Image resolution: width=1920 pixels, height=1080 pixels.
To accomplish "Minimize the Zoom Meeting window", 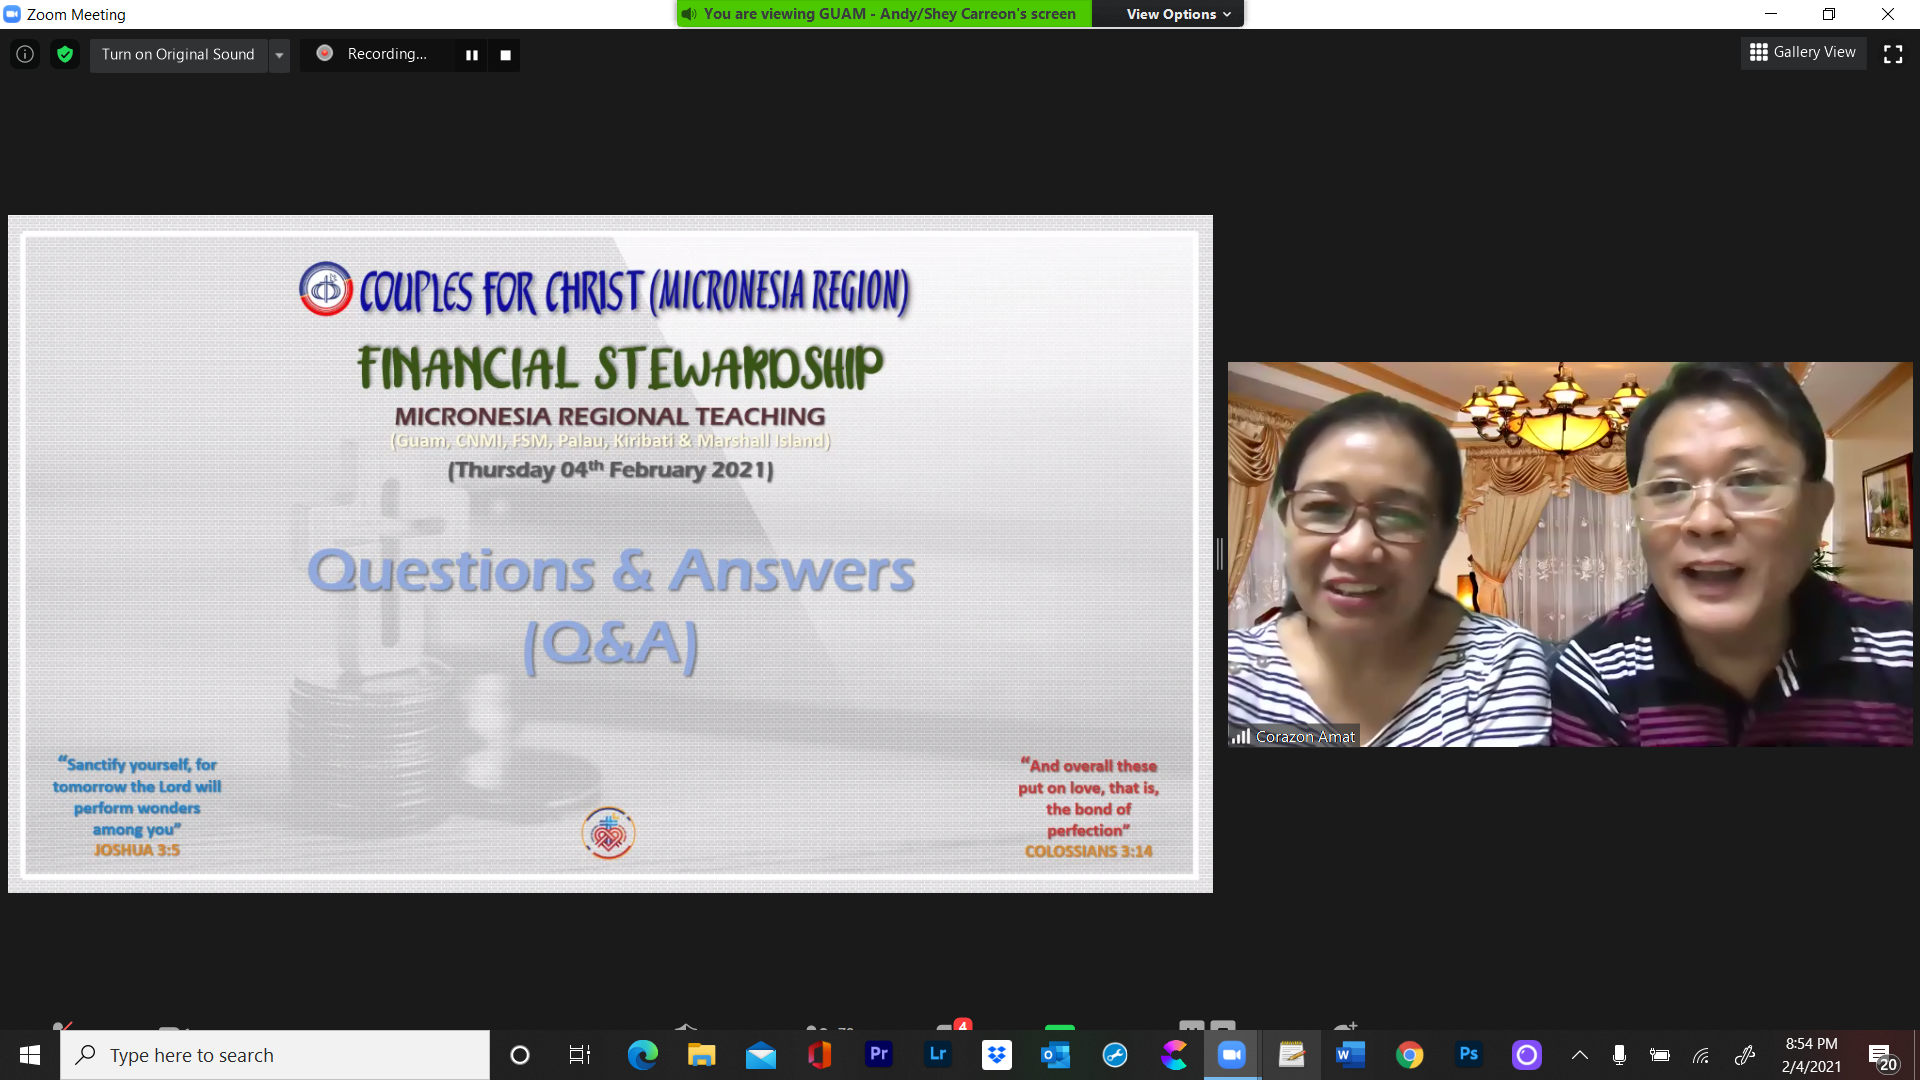I will [x=1771, y=14].
